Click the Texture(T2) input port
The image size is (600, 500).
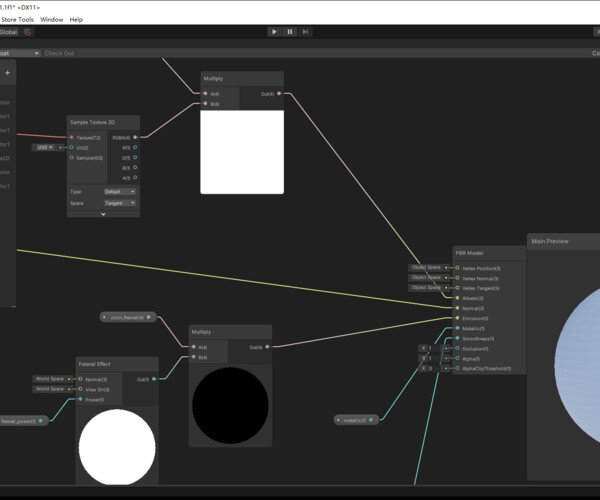click(x=72, y=137)
